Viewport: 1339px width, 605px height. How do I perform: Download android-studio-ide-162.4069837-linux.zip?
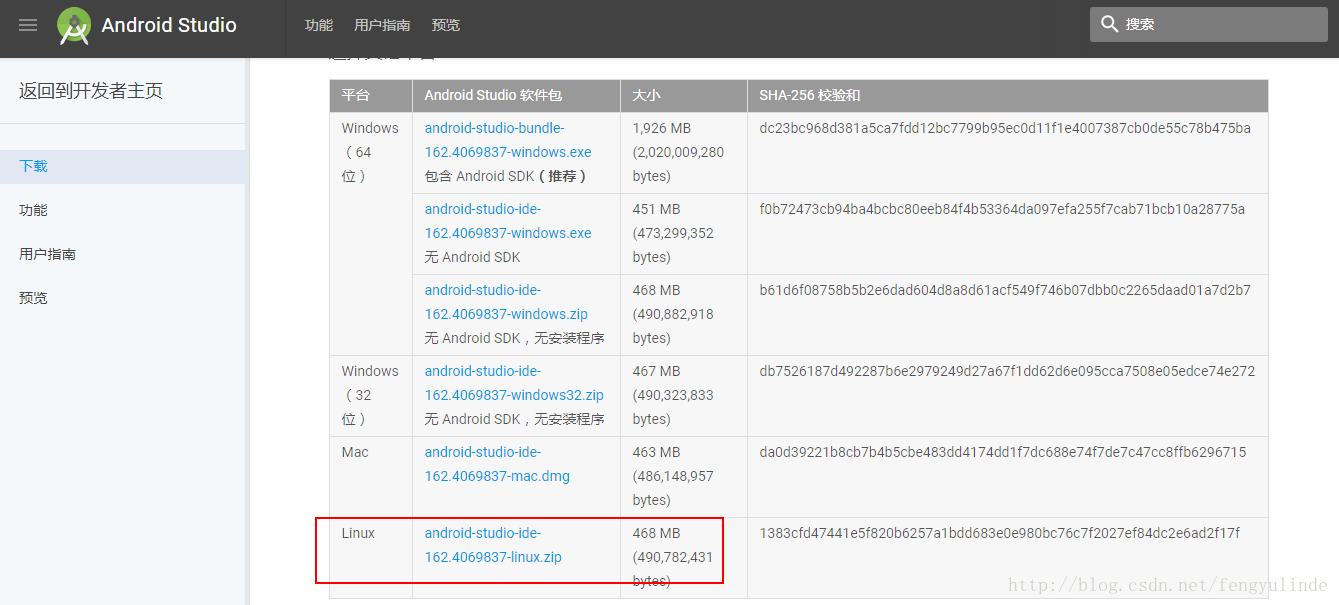pyautogui.click(x=493, y=545)
